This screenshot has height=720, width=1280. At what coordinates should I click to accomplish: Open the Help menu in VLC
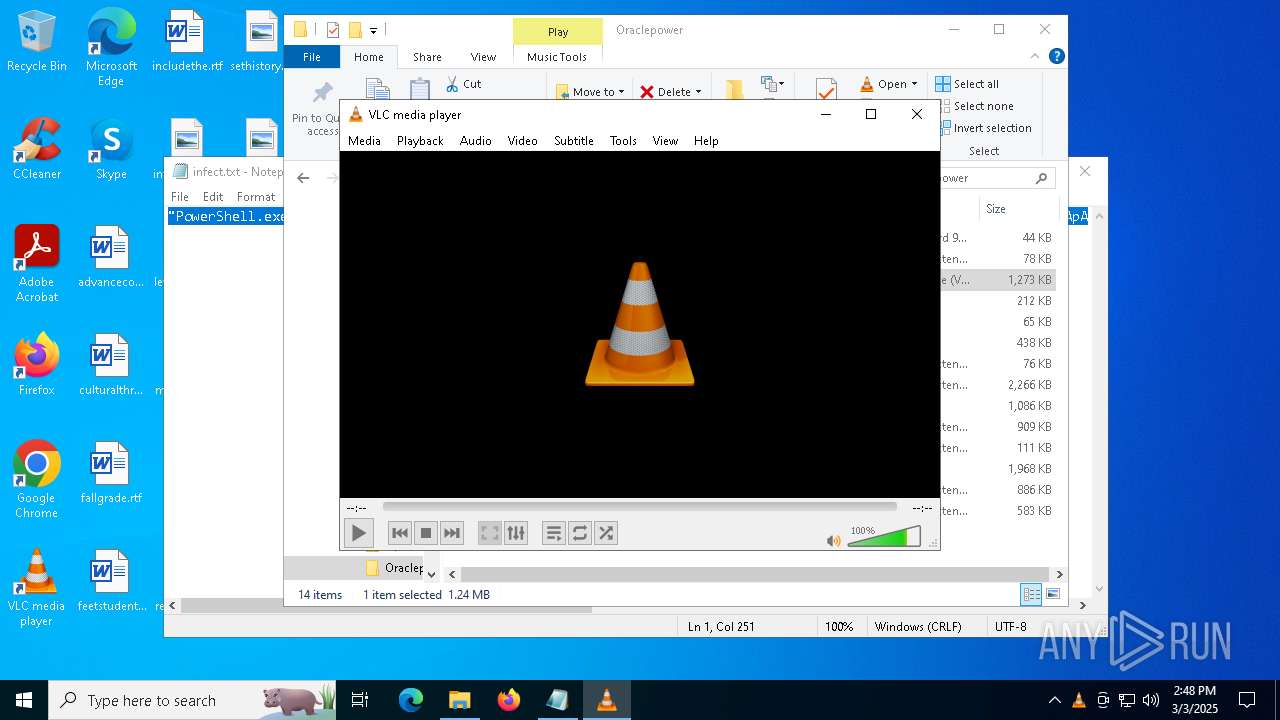click(x=706, y=141)
